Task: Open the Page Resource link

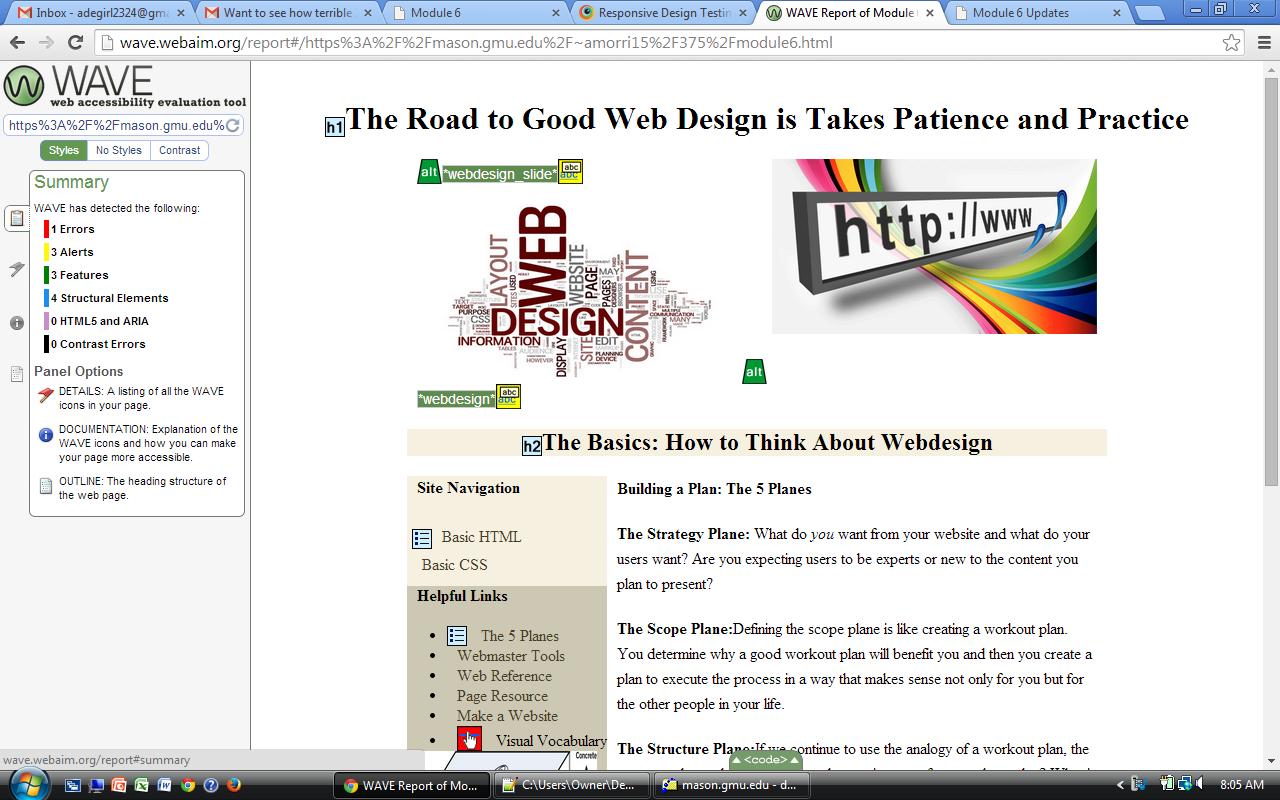Action: tap(502, 696)
